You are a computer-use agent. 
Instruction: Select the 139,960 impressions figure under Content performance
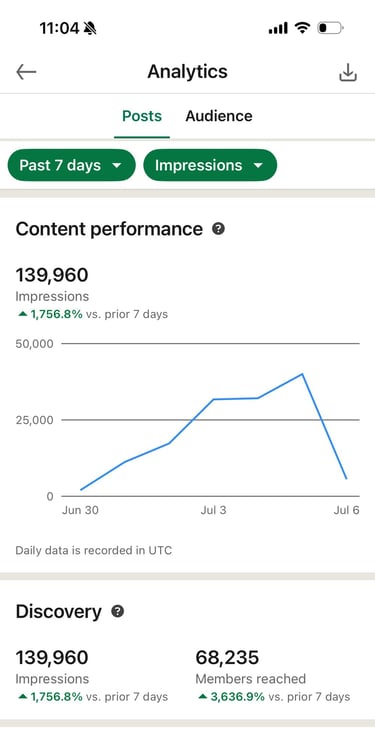(52, 275)
